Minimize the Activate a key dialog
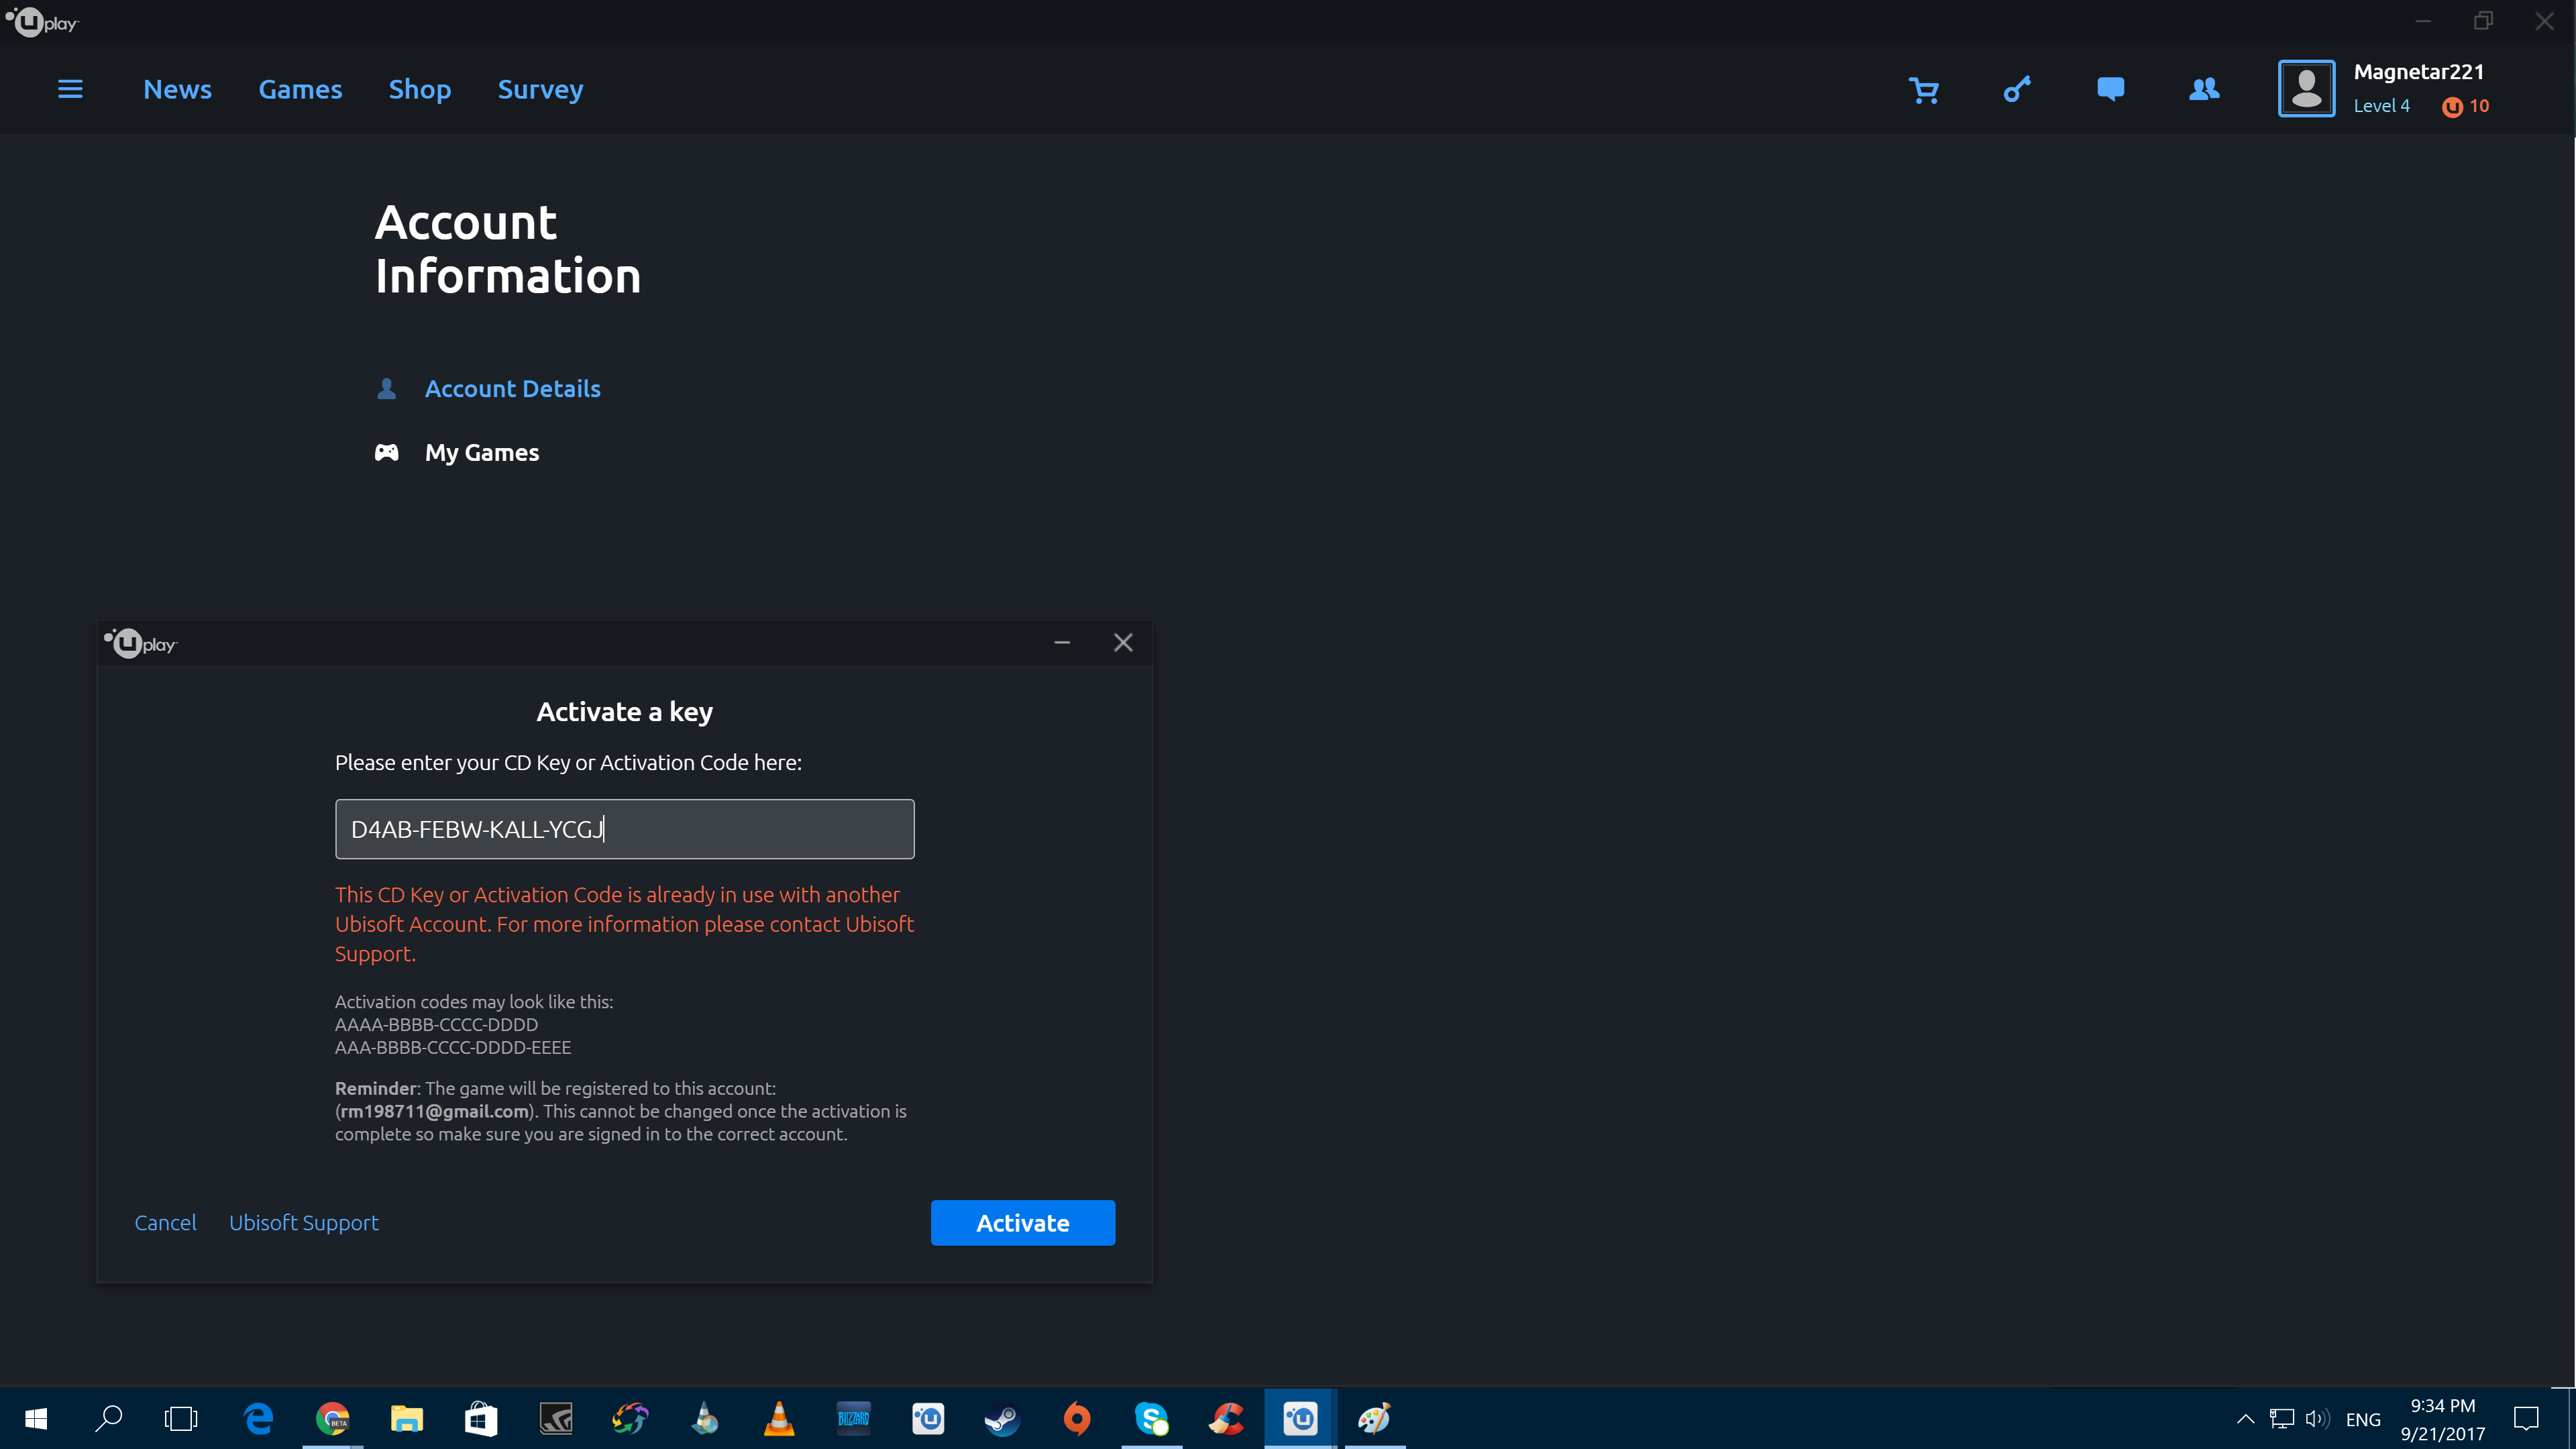This screenshot has width=2576, height=1449. click(1062, 642)
